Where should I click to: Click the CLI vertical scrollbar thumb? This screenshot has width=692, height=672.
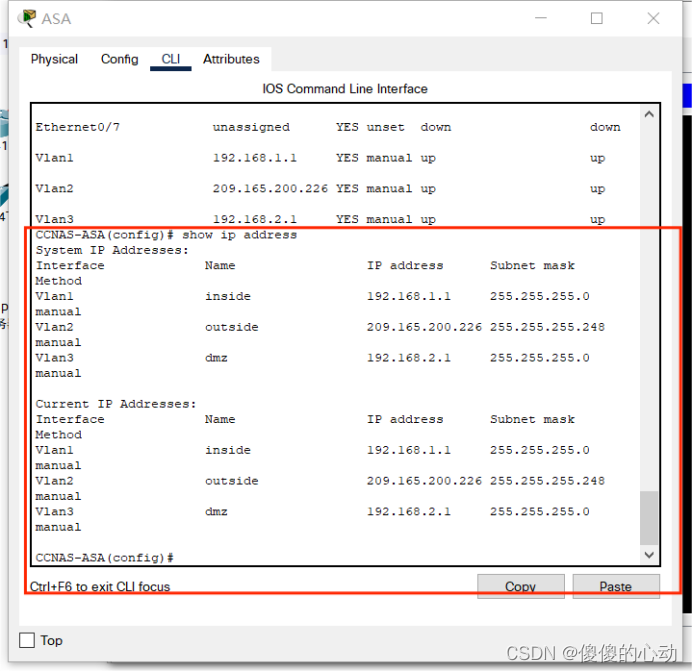tap(649, 518)
